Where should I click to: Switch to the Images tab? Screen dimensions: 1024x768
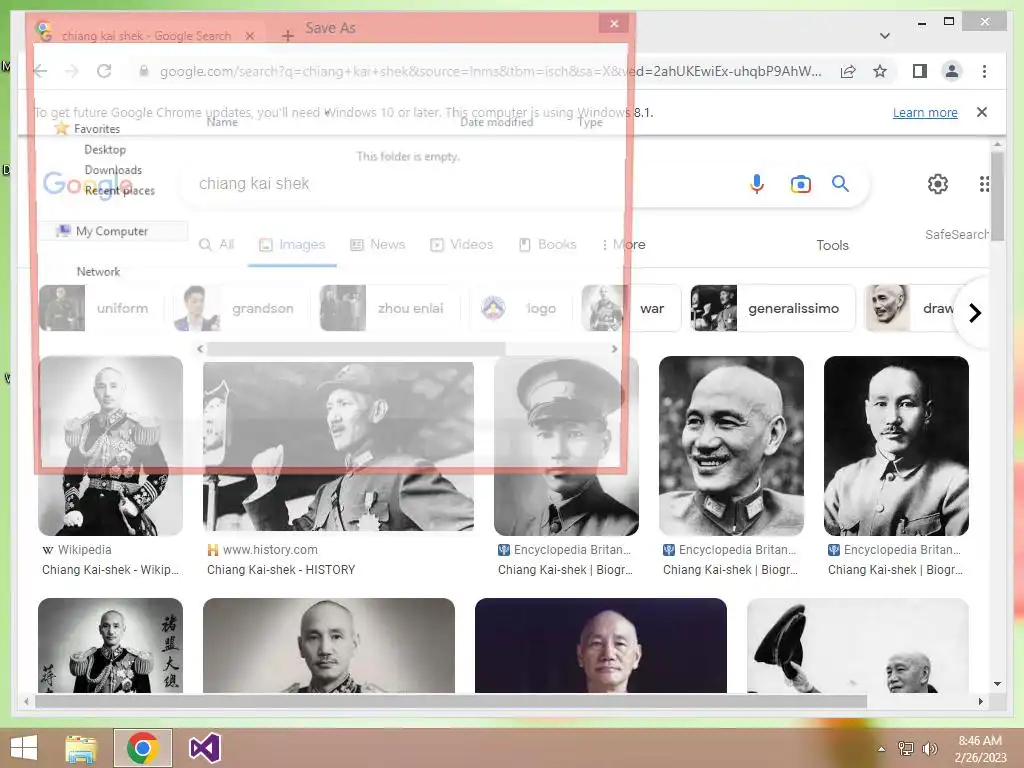[292, 245]
